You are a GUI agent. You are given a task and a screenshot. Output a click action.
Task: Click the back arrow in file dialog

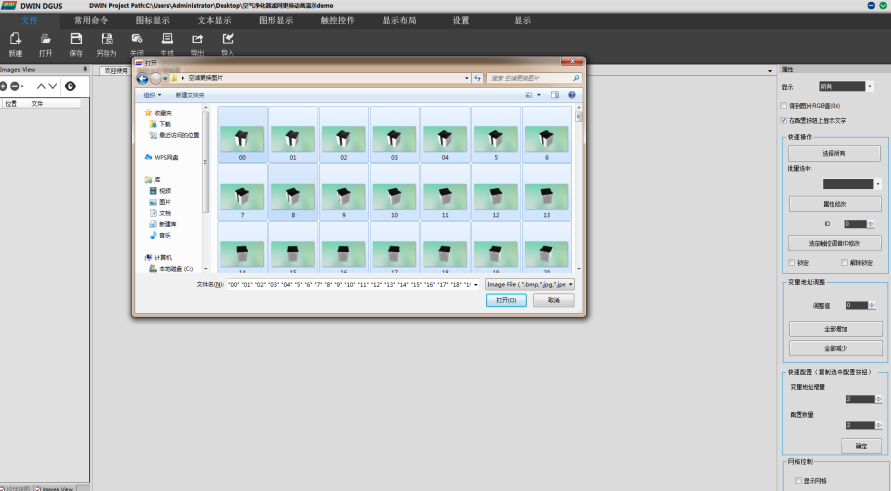(142, 78)
